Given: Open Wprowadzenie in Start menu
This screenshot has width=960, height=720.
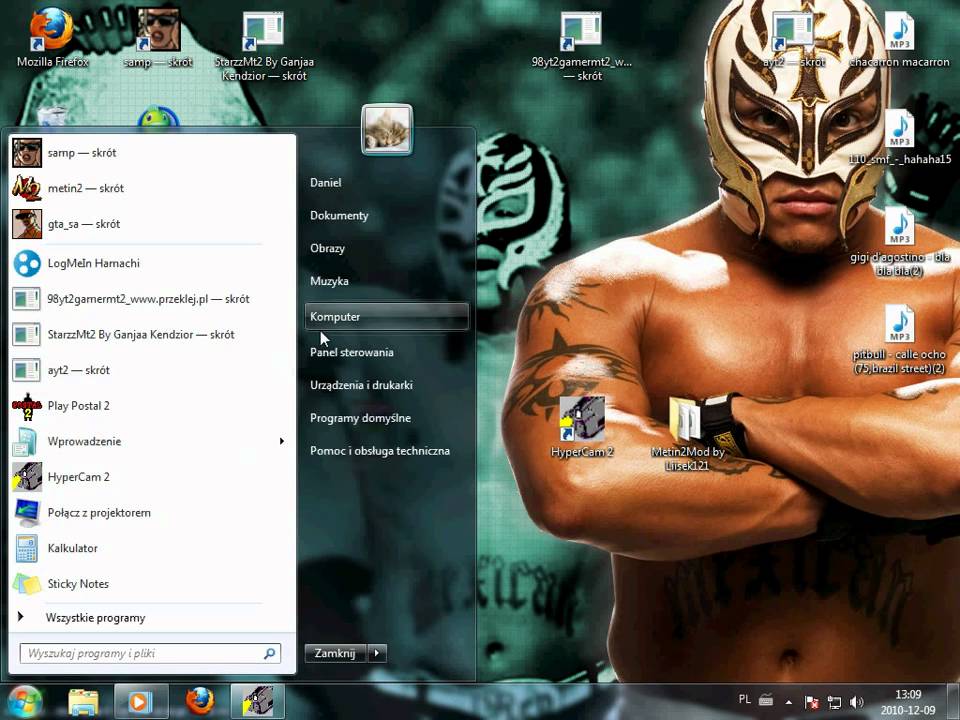Looking at the screenshot, I should (x=152, y=441).
